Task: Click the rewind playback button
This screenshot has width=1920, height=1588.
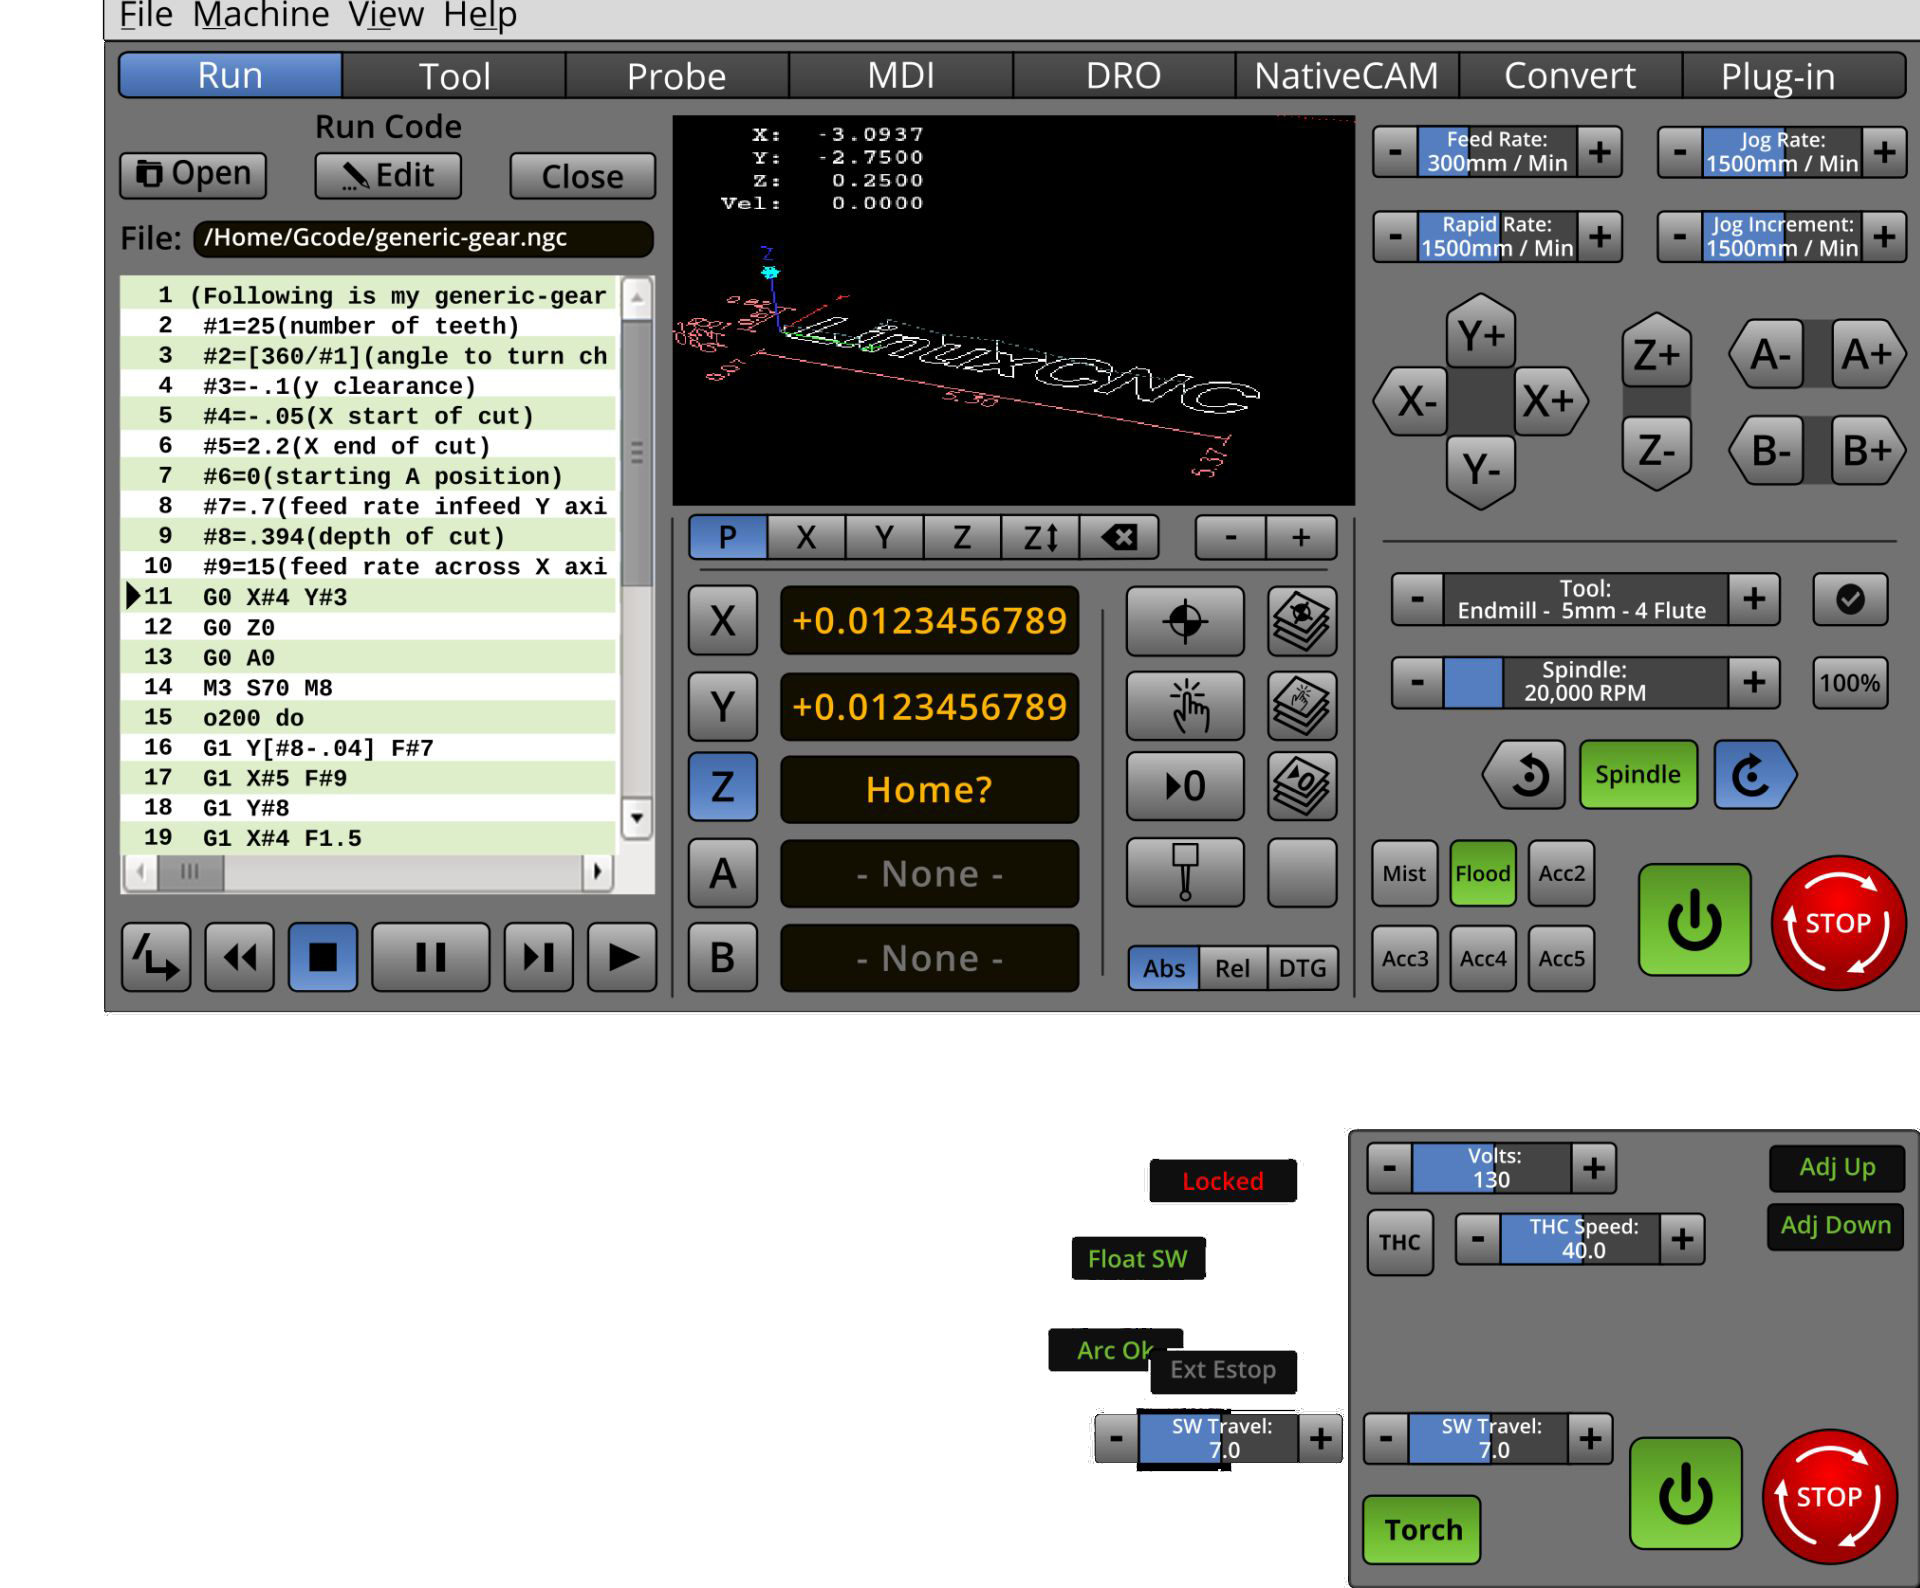Action: (239, 957)
